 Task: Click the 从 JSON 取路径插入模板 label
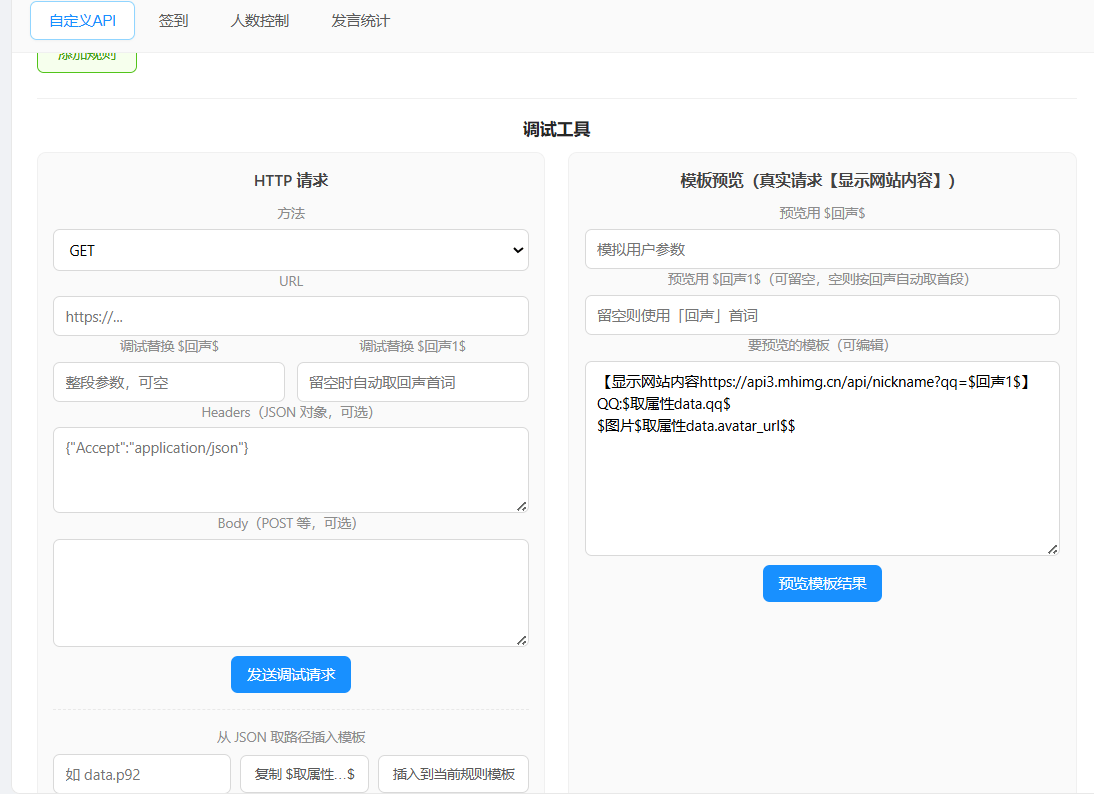[291, 737]
